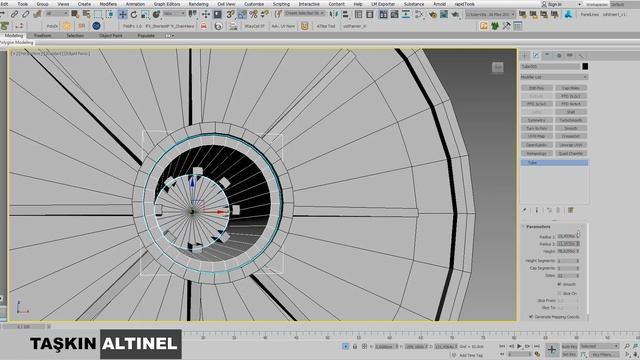Apply the Shell modifier button
Screen dimensions: 640x360
click(x=571, y=112)
